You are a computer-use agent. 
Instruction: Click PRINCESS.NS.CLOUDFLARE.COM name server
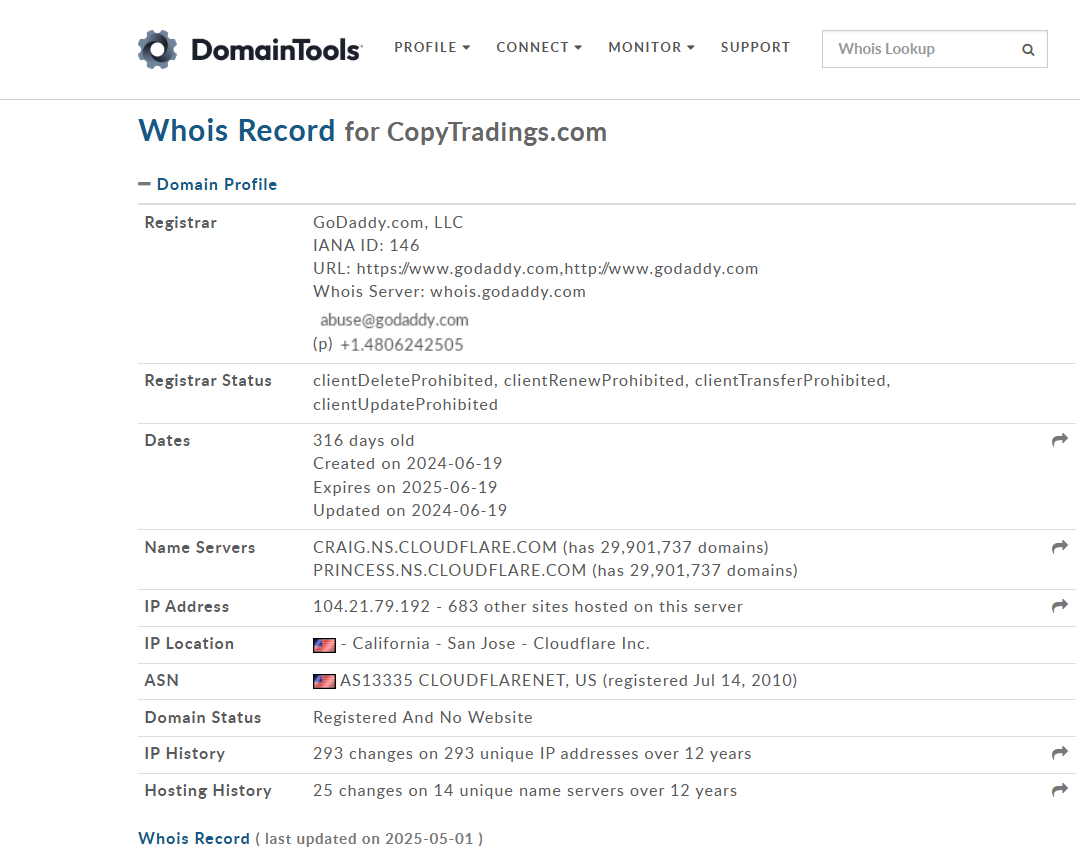tap(449, 570)
